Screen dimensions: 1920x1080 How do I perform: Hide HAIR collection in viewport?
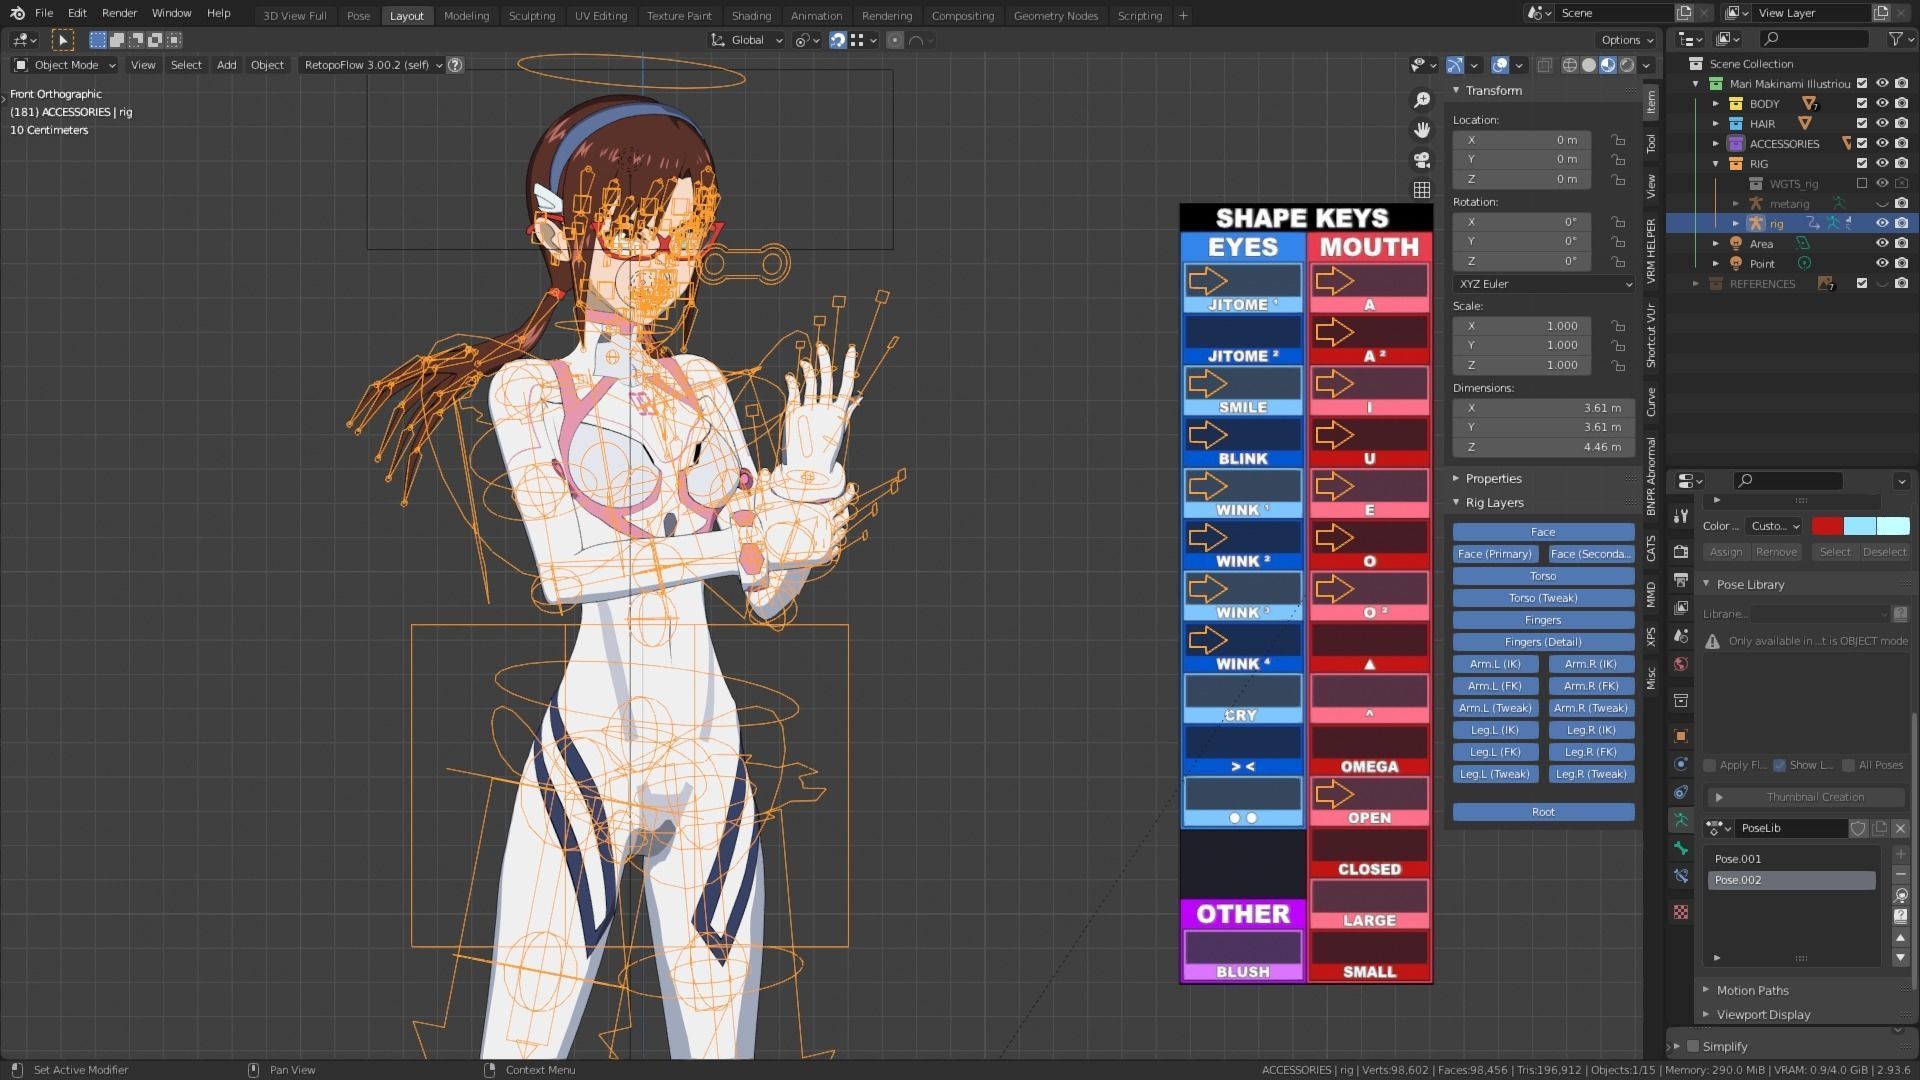[x=1882, y=124]
